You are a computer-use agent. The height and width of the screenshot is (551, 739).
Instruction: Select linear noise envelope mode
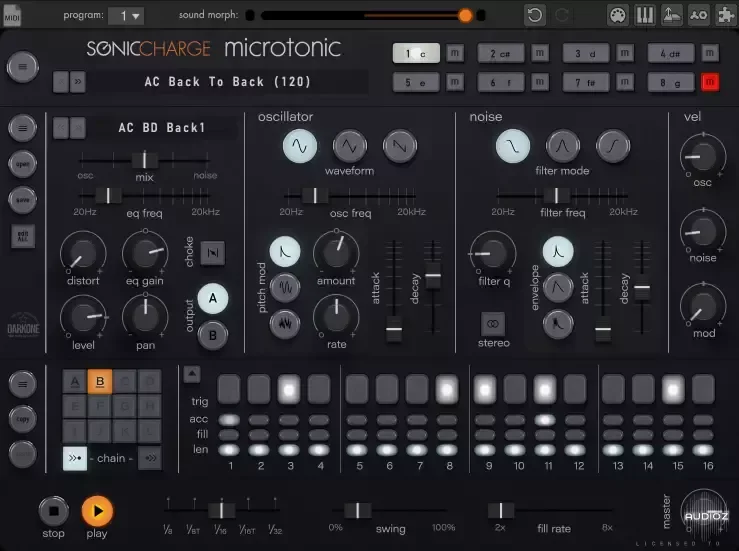click(558, 287)
